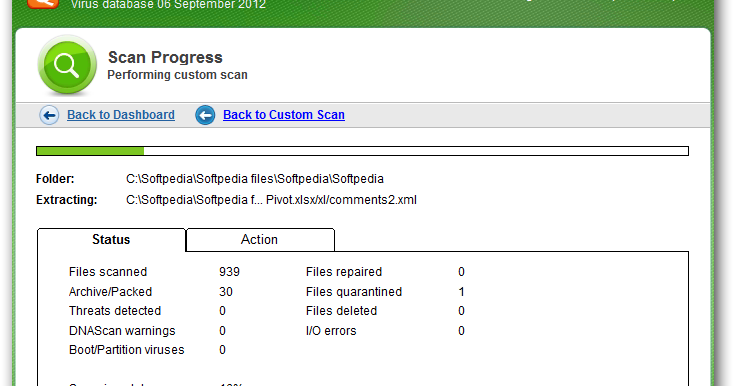Select the Scan Progress heading
734x386 pixels.
(x=165, y=57)
